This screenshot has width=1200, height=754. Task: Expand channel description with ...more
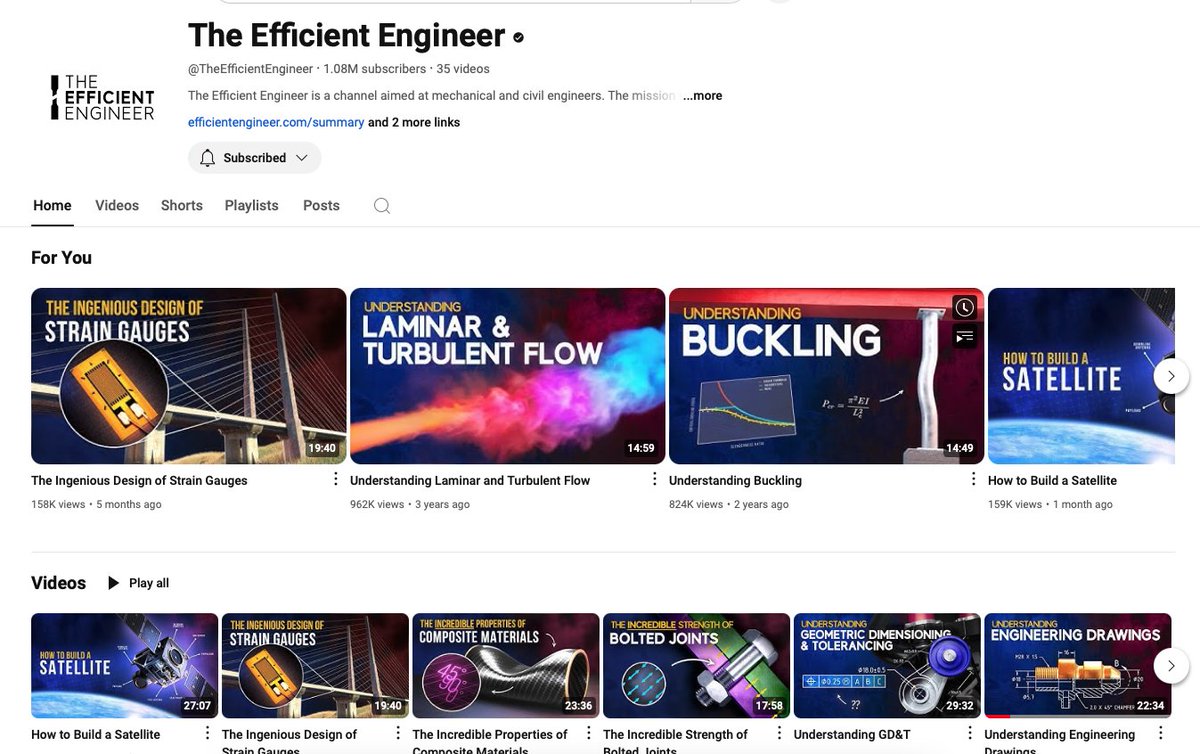pyautogui.click(x=702, y=96)
